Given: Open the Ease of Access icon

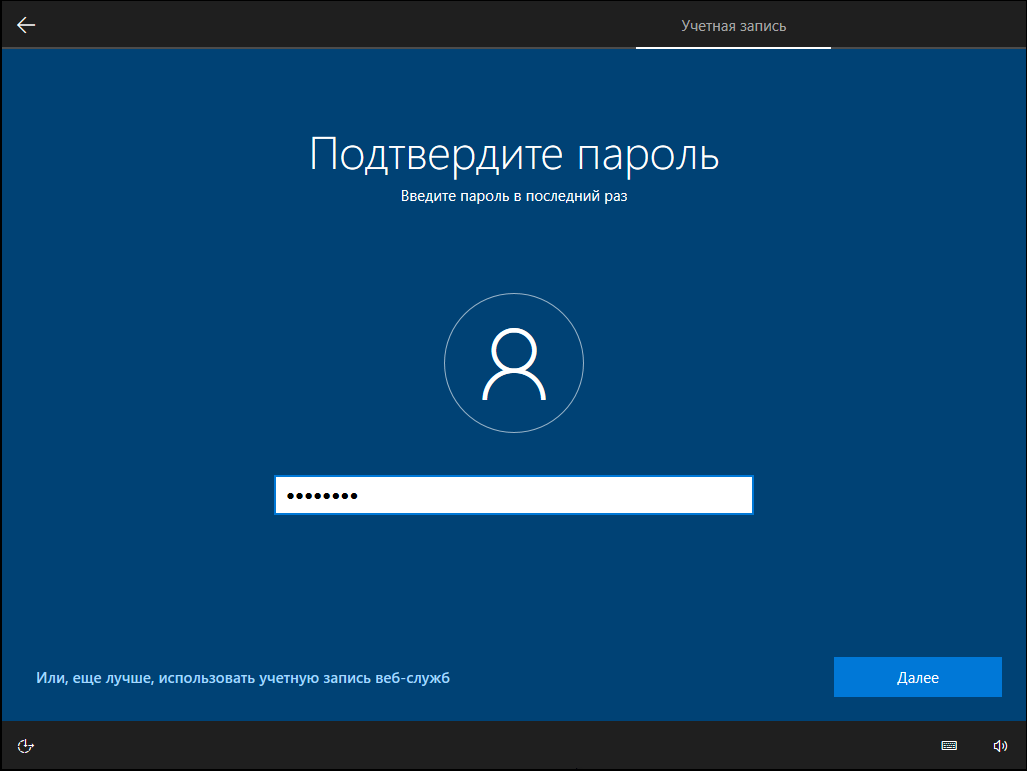Looking at the screenshot, I should (26, 746).
